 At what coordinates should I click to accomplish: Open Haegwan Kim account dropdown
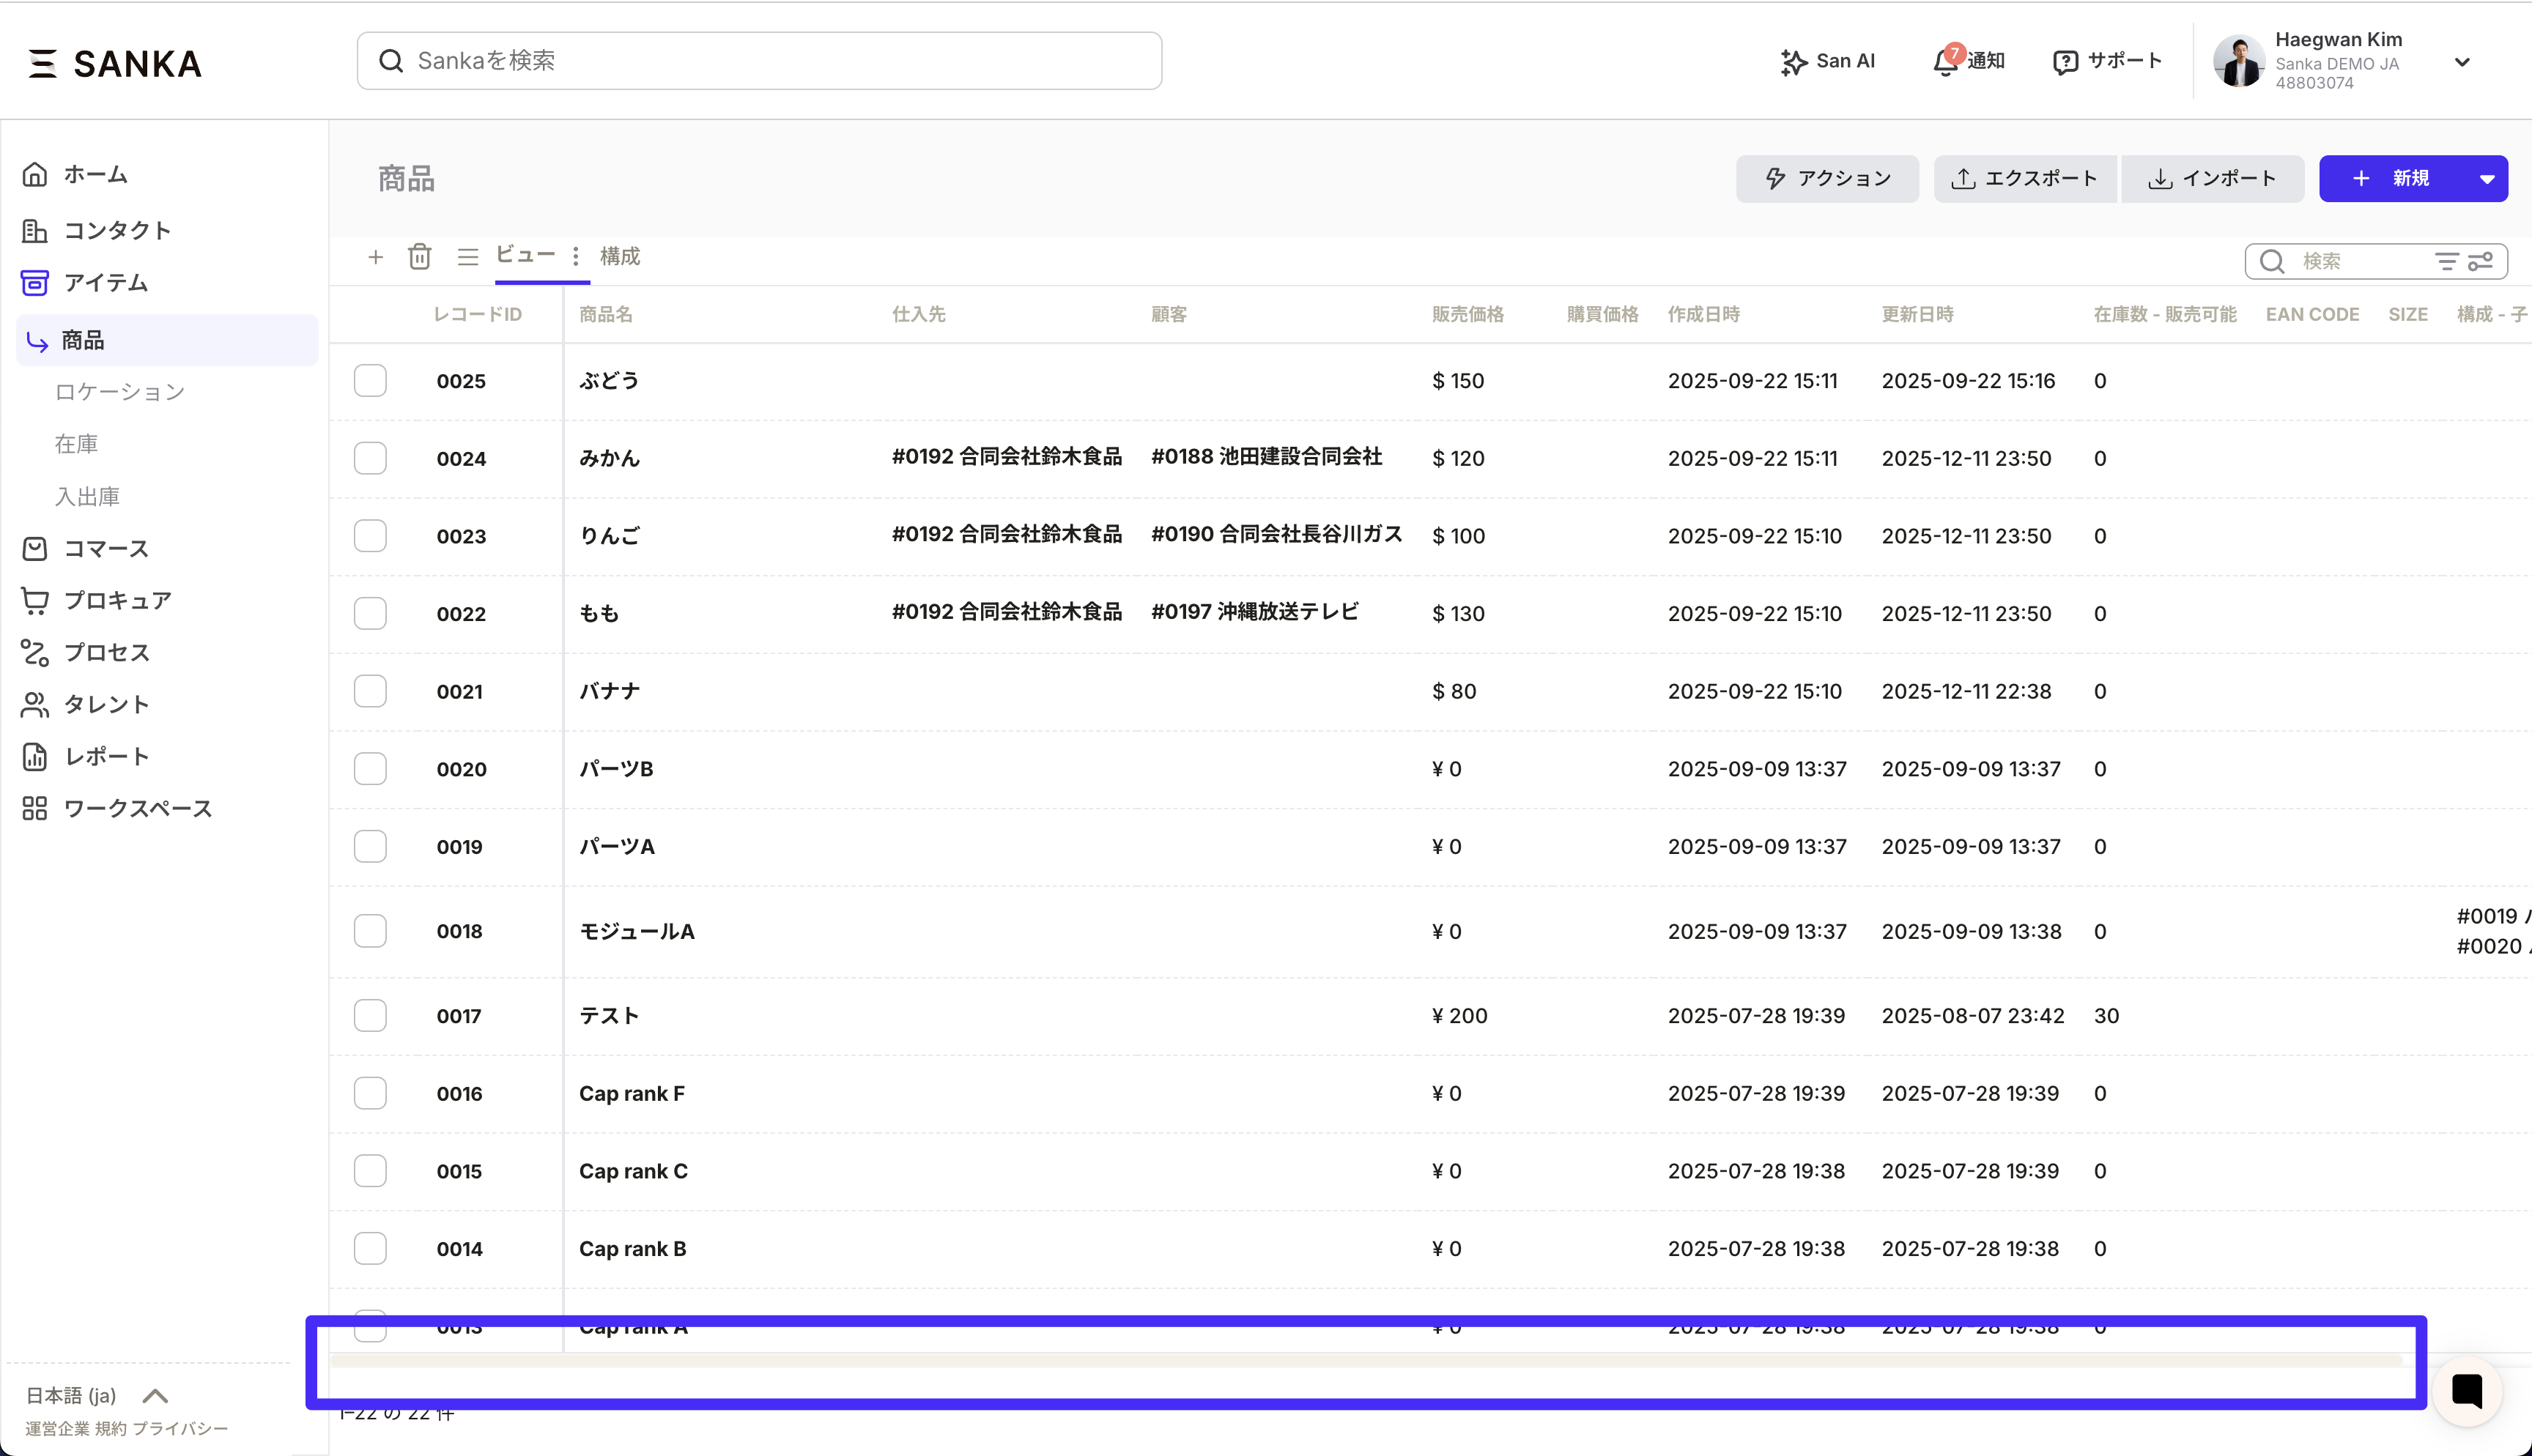[2461, 62]
